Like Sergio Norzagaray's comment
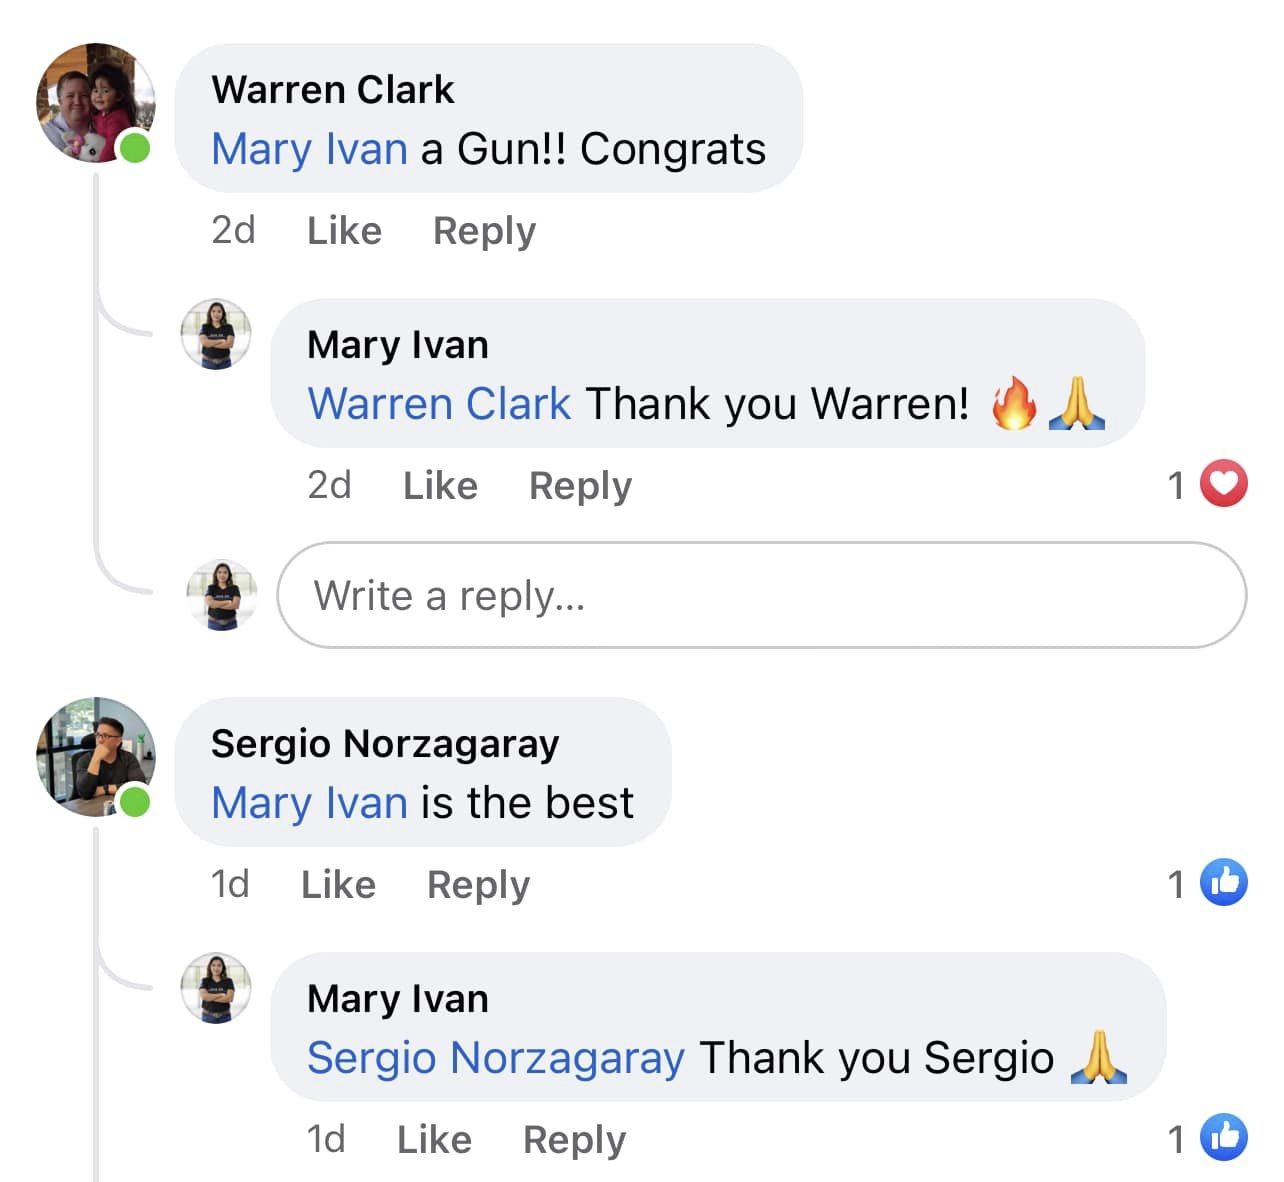1284x1182 pixels. coord(338,885)
